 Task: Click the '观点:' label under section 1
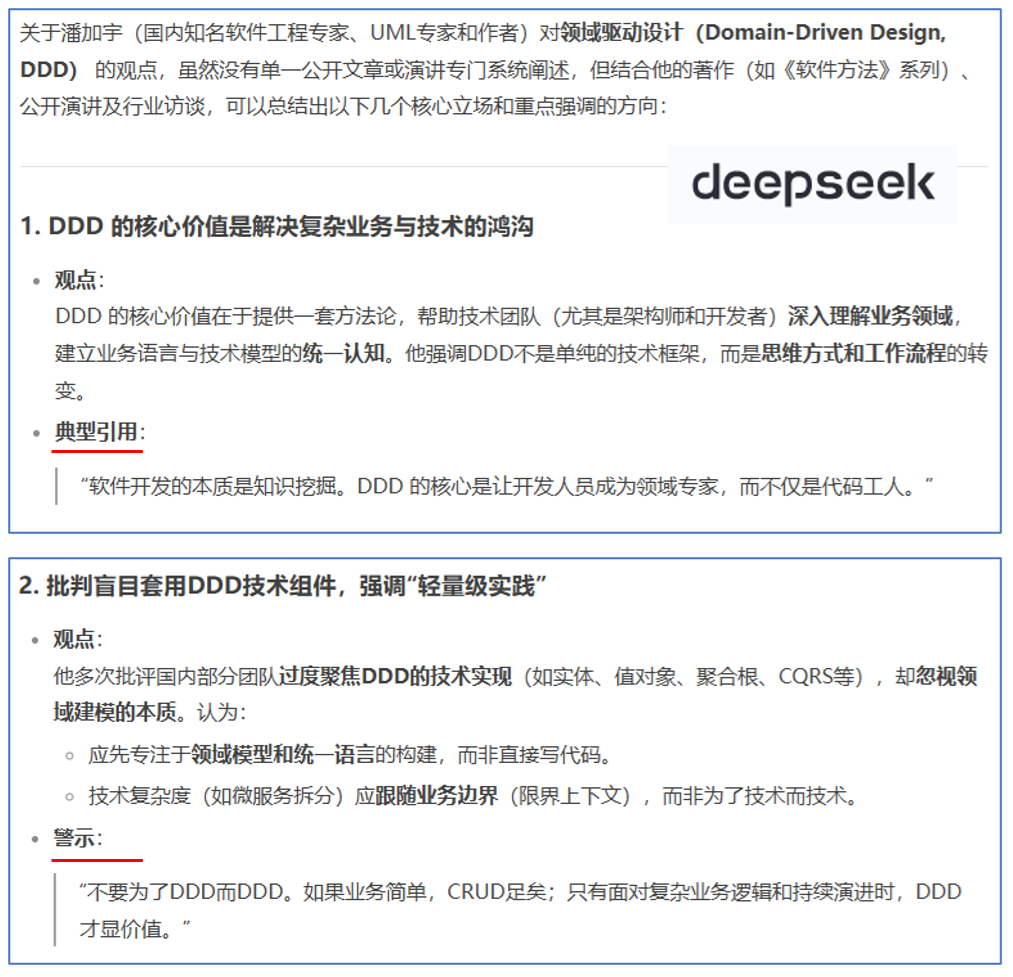pyautogui.click(x=79, y=280)
